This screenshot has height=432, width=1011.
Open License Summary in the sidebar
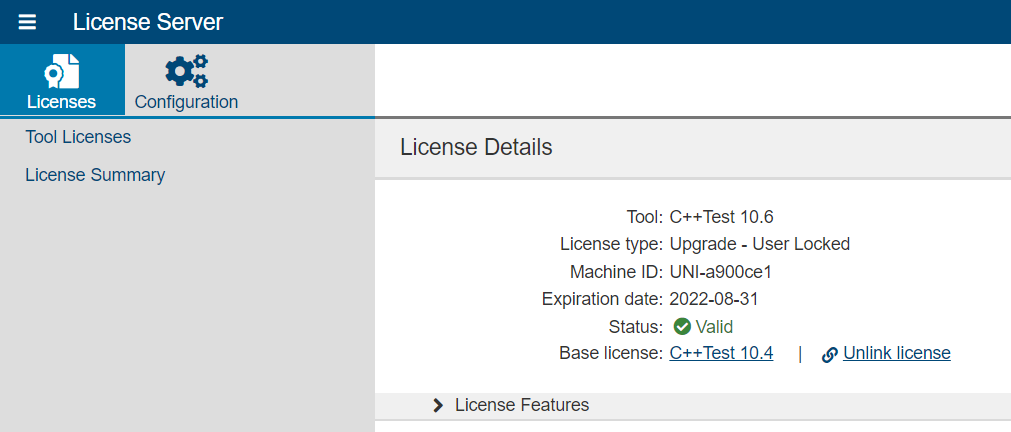pos(95,175)
